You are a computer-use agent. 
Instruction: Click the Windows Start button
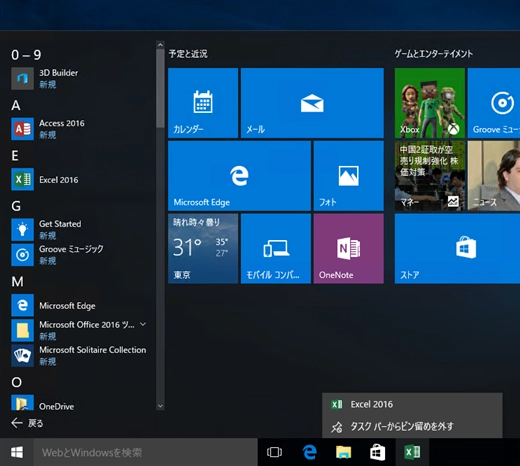tap(17, 452)
